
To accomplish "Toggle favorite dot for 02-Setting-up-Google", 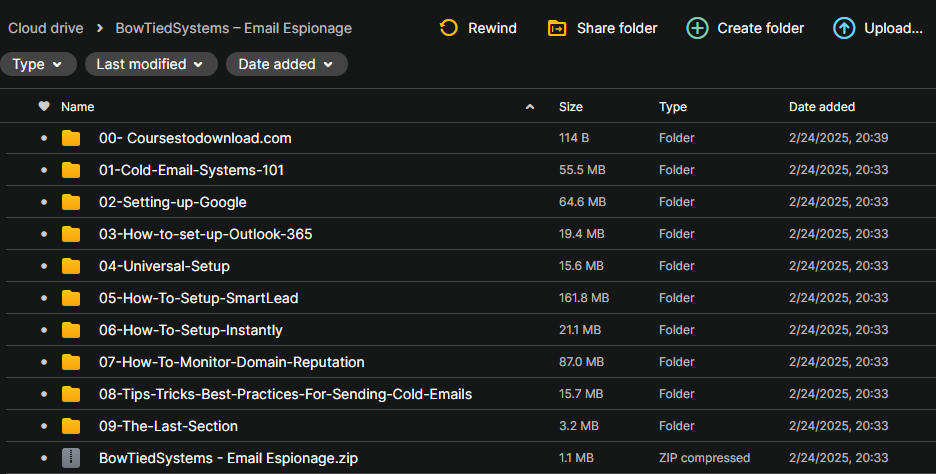I will point(44,202).
